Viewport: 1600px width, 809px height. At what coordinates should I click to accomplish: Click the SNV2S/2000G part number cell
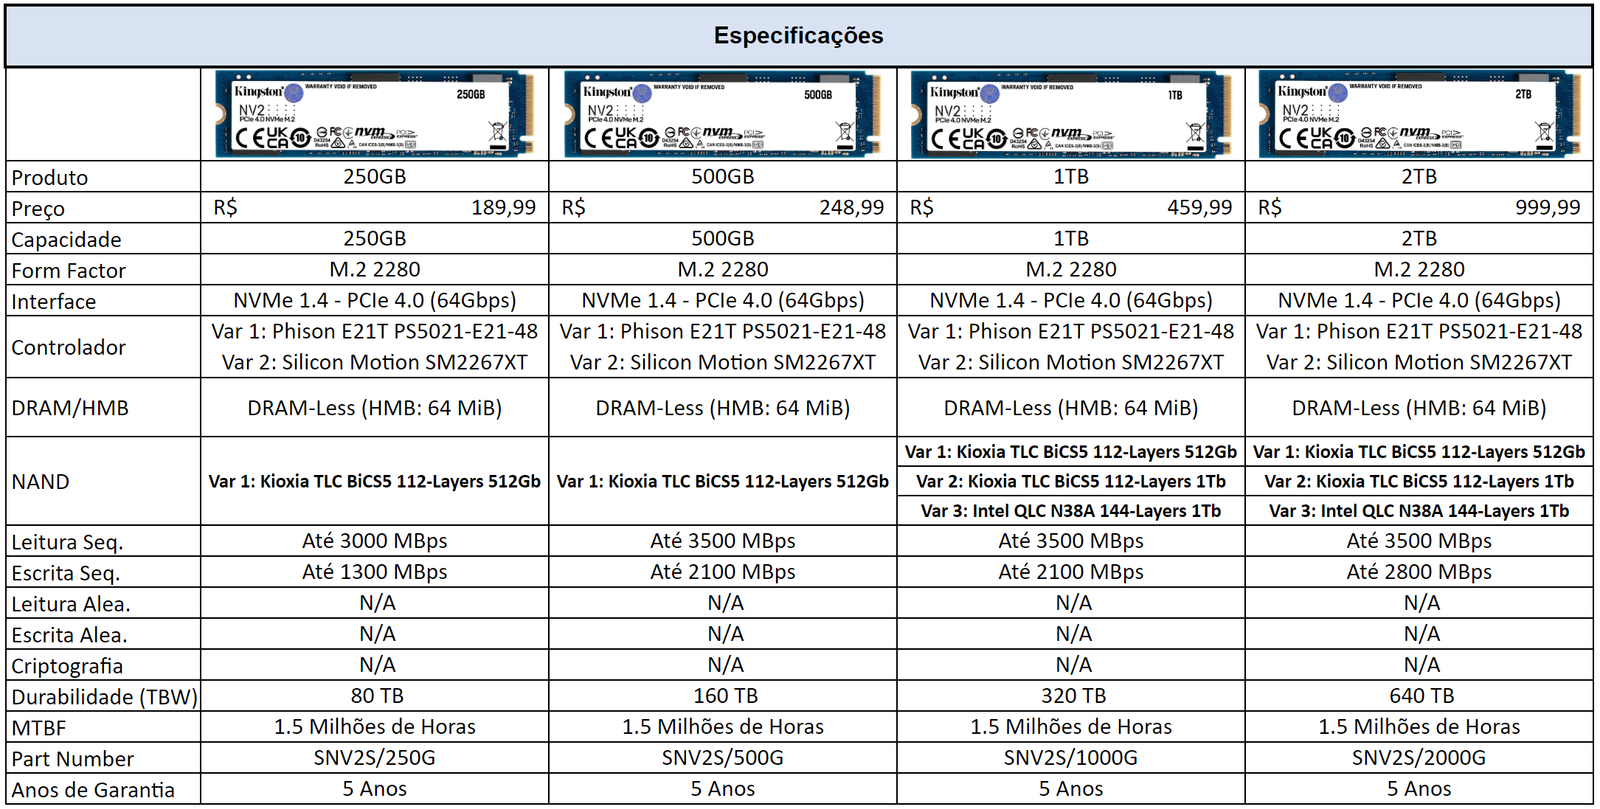(1419, 758)
